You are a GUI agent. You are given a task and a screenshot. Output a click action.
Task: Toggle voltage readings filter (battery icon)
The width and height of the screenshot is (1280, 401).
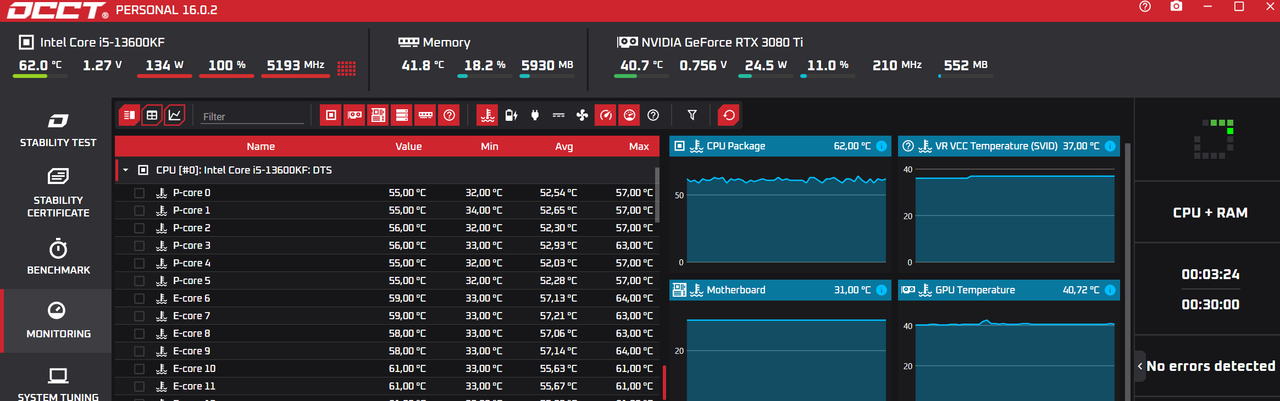coord(511,115)
